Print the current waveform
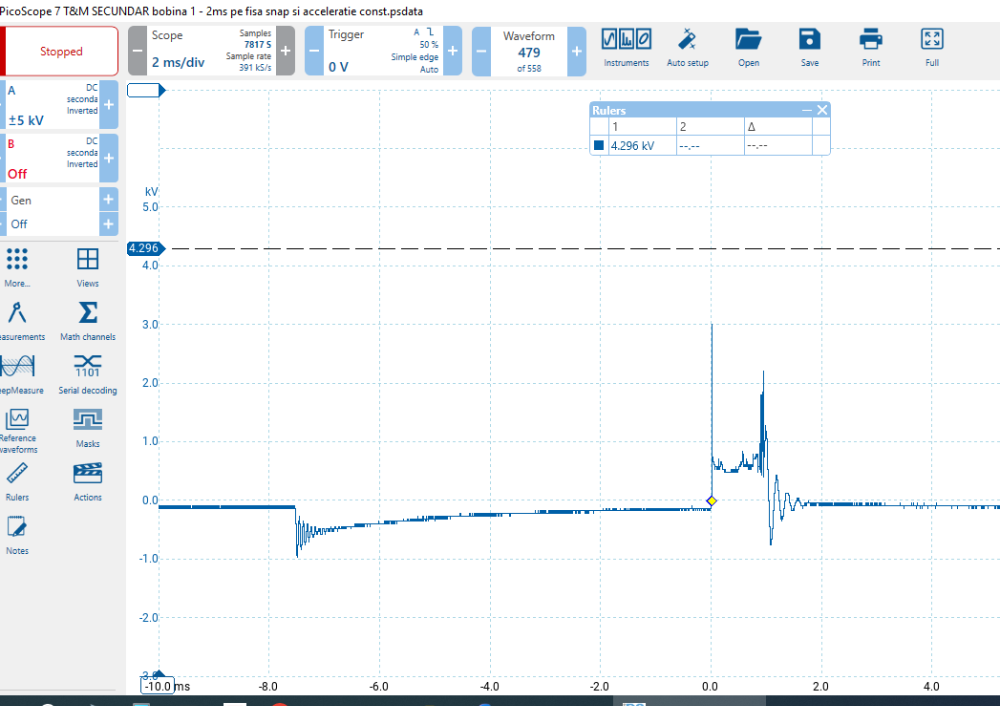Viewport: 1000px width, 706px height. tap(870, 48)
